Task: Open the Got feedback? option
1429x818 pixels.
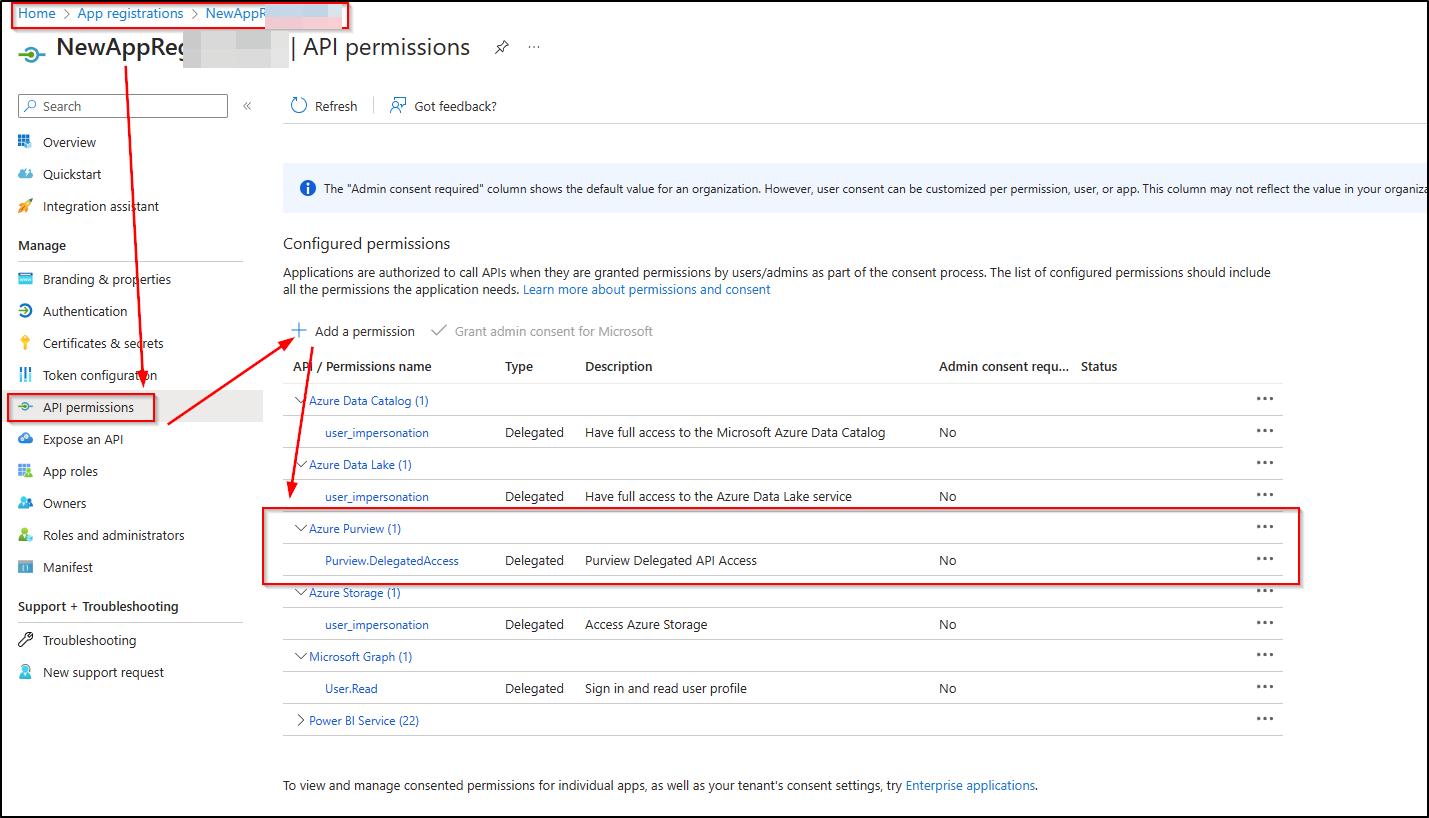Action: tap(443, 106)
